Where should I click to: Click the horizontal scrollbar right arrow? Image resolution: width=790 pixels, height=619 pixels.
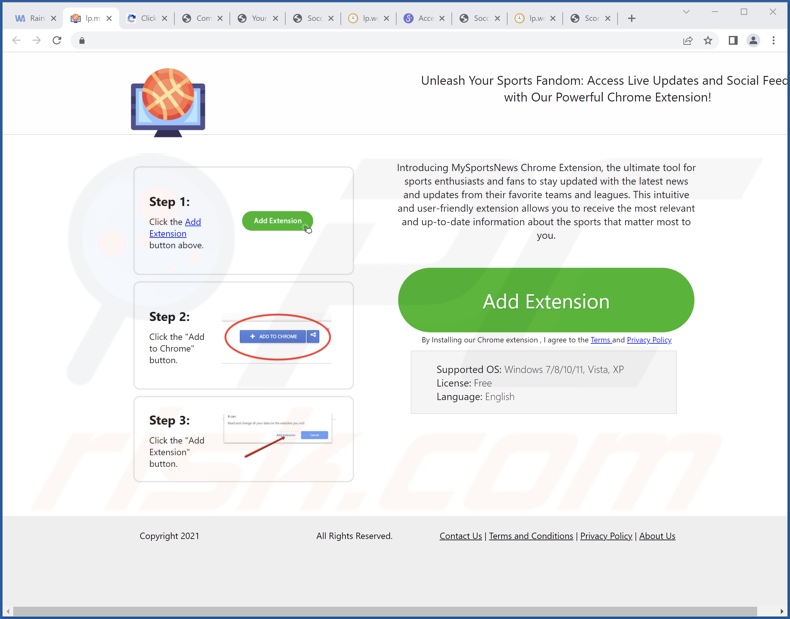point(782,611)
